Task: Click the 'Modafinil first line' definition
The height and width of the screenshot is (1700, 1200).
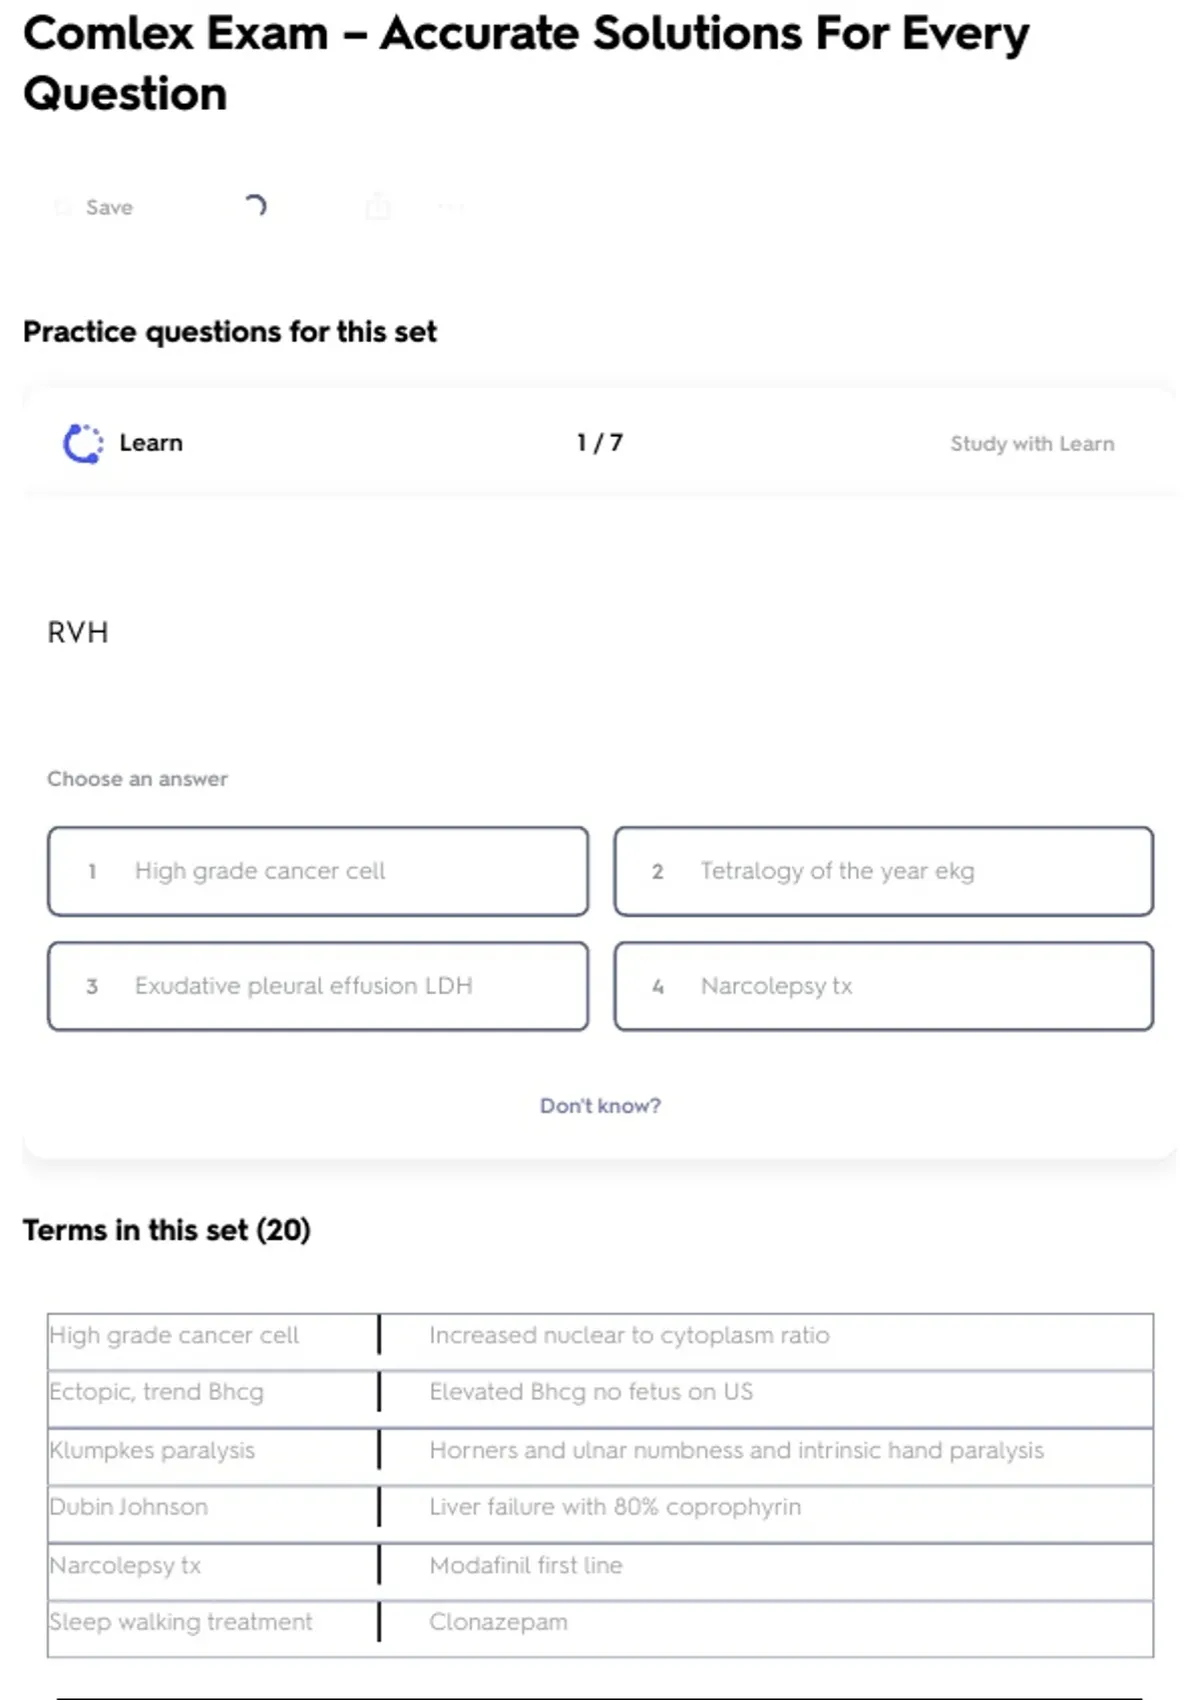Action: (x=526, y=1565)
